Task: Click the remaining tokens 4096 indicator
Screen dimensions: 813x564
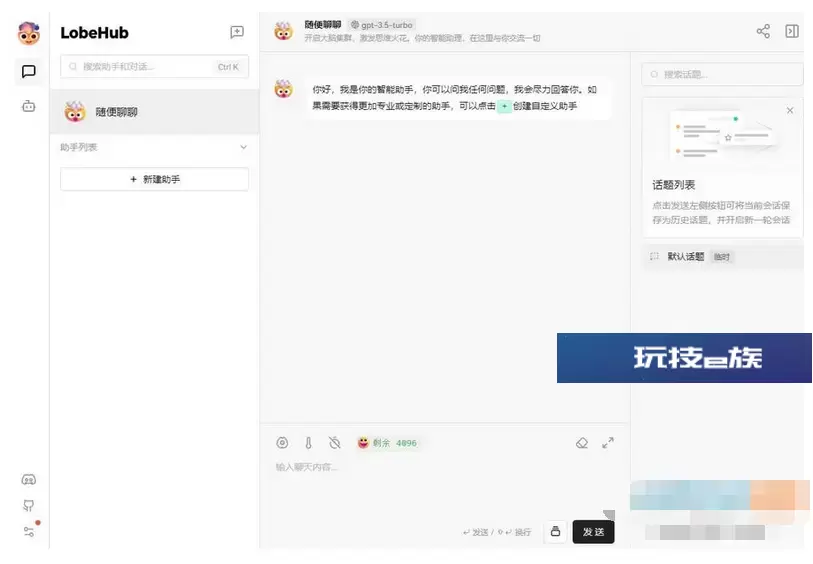Action: (x=387, y=443)
